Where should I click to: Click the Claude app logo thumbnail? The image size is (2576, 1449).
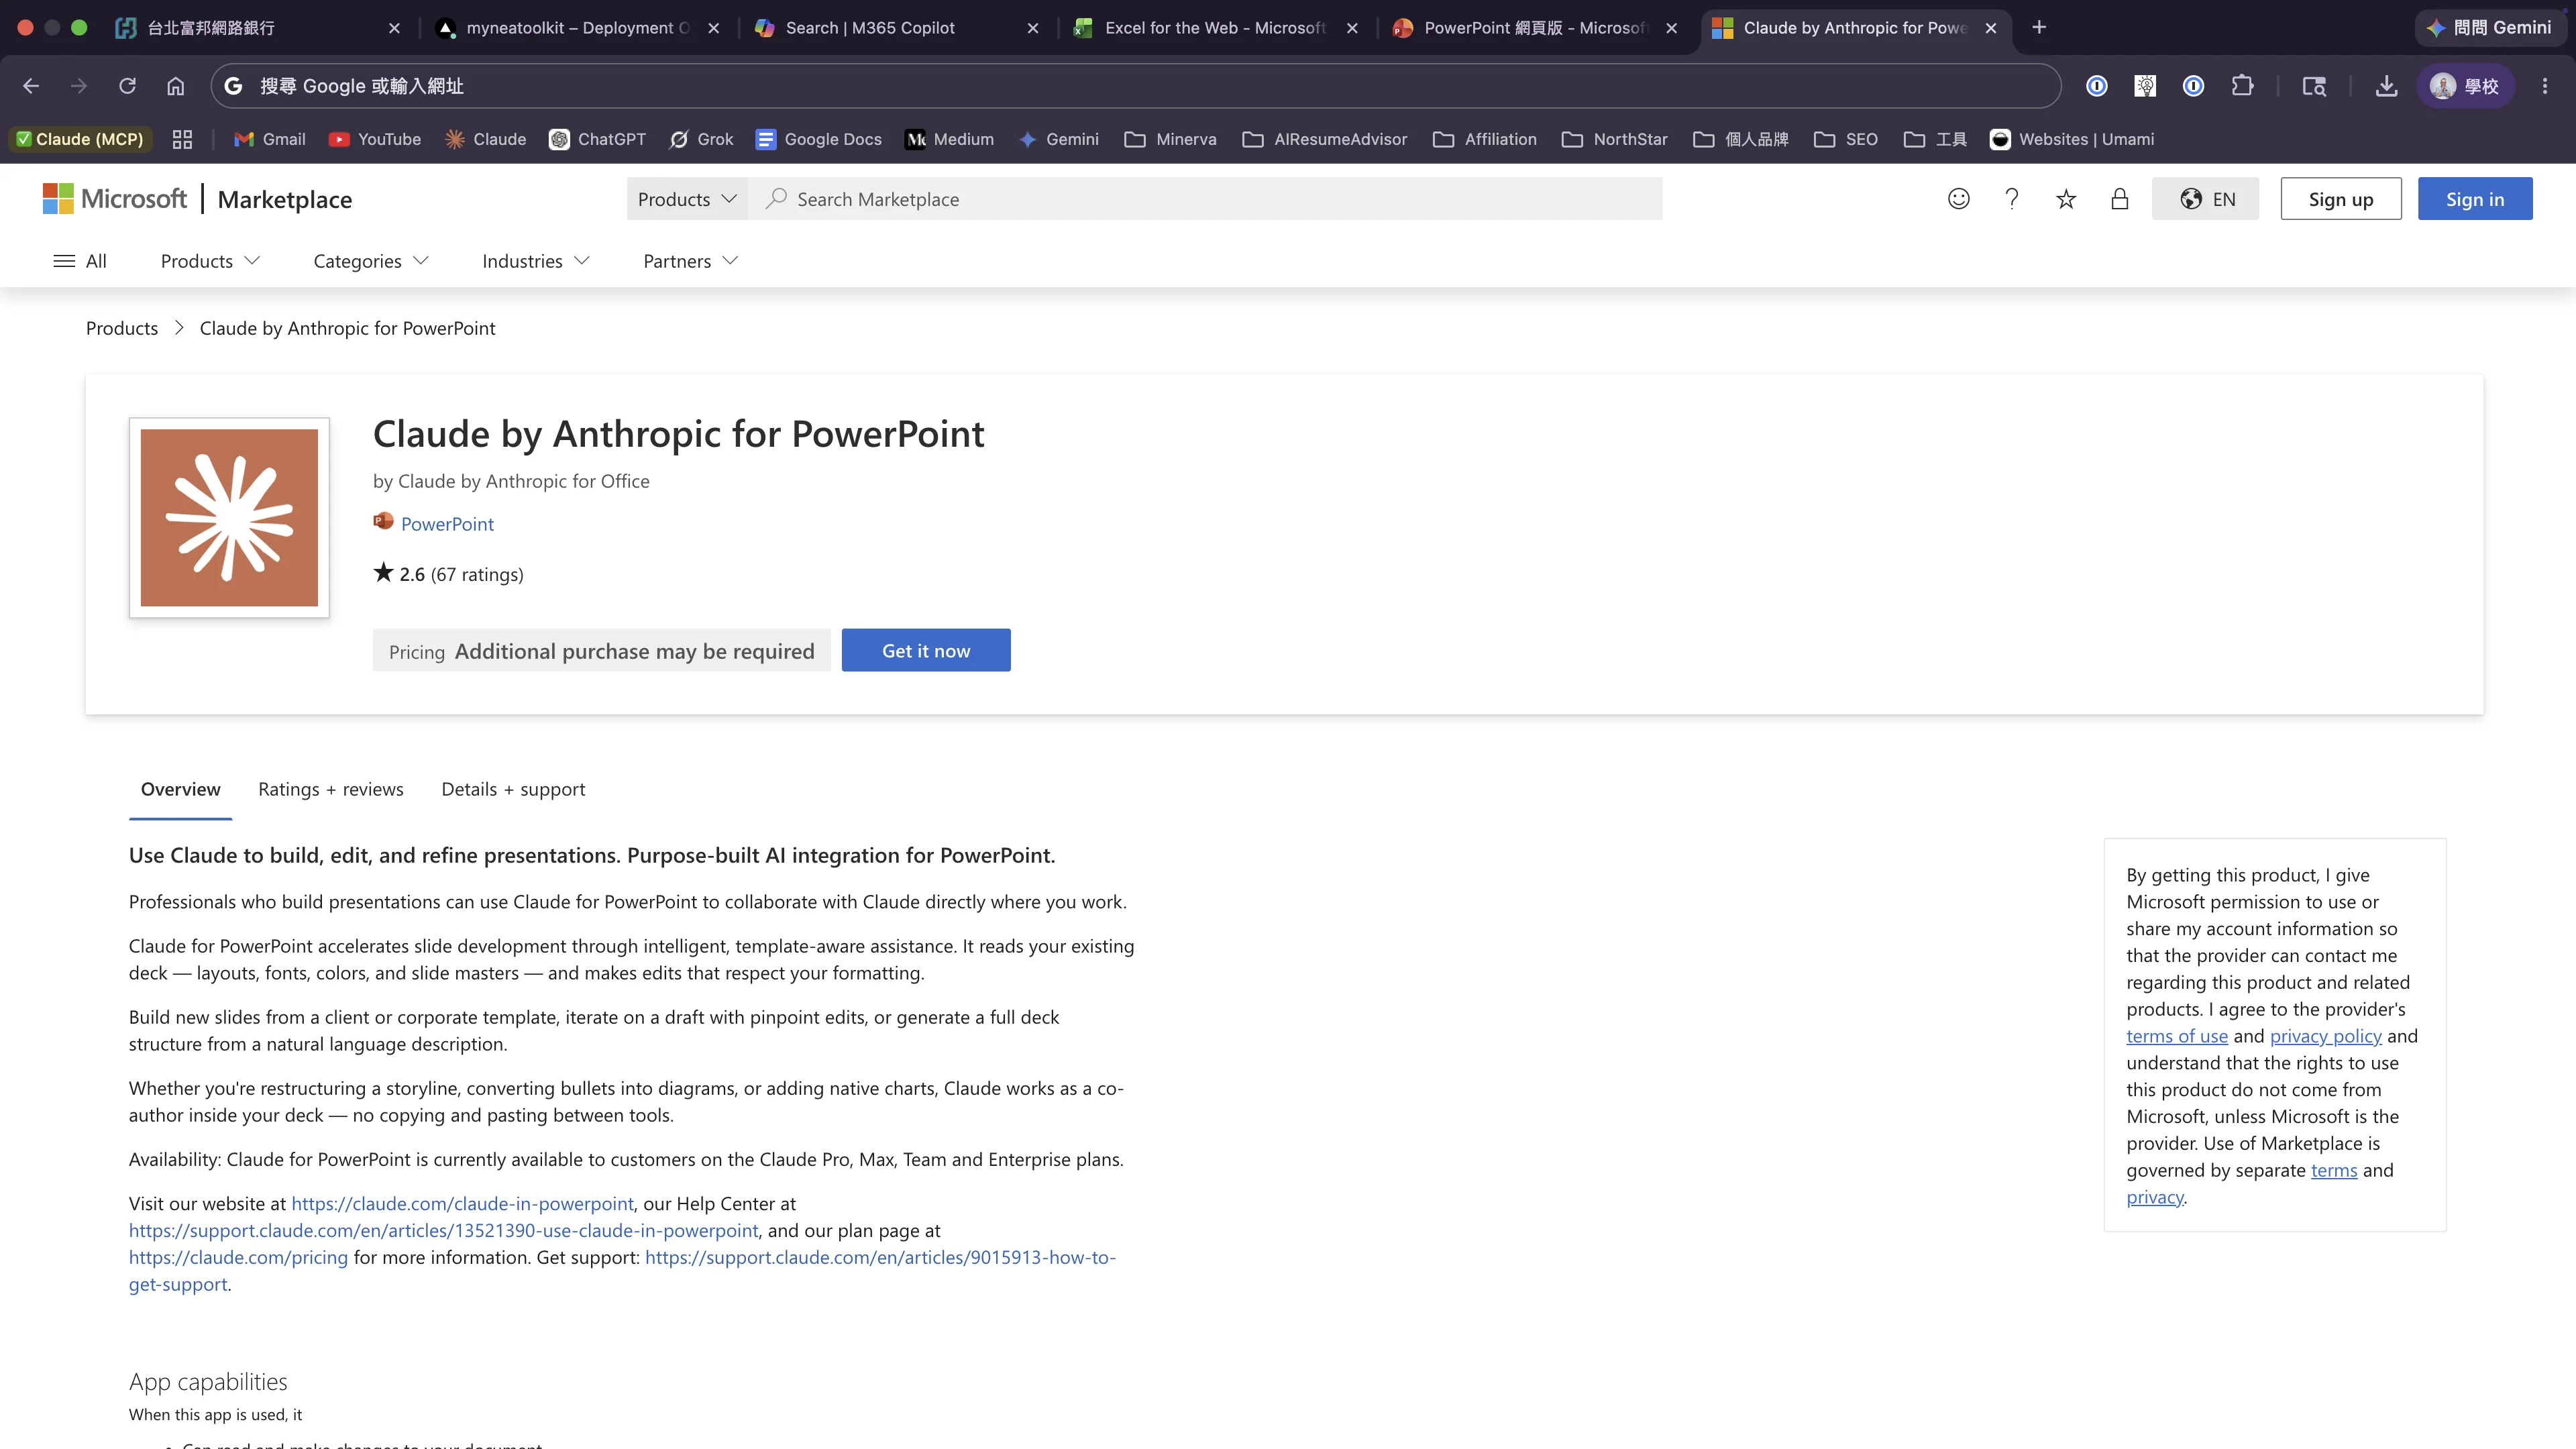tap(229, 517)
